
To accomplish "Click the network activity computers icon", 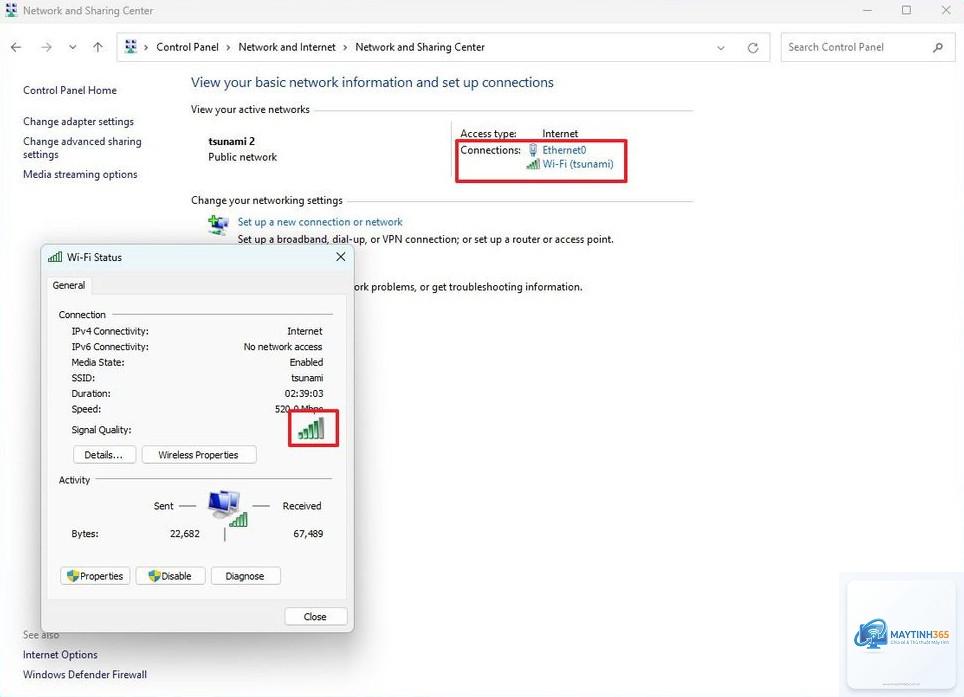I will point(226,508).
